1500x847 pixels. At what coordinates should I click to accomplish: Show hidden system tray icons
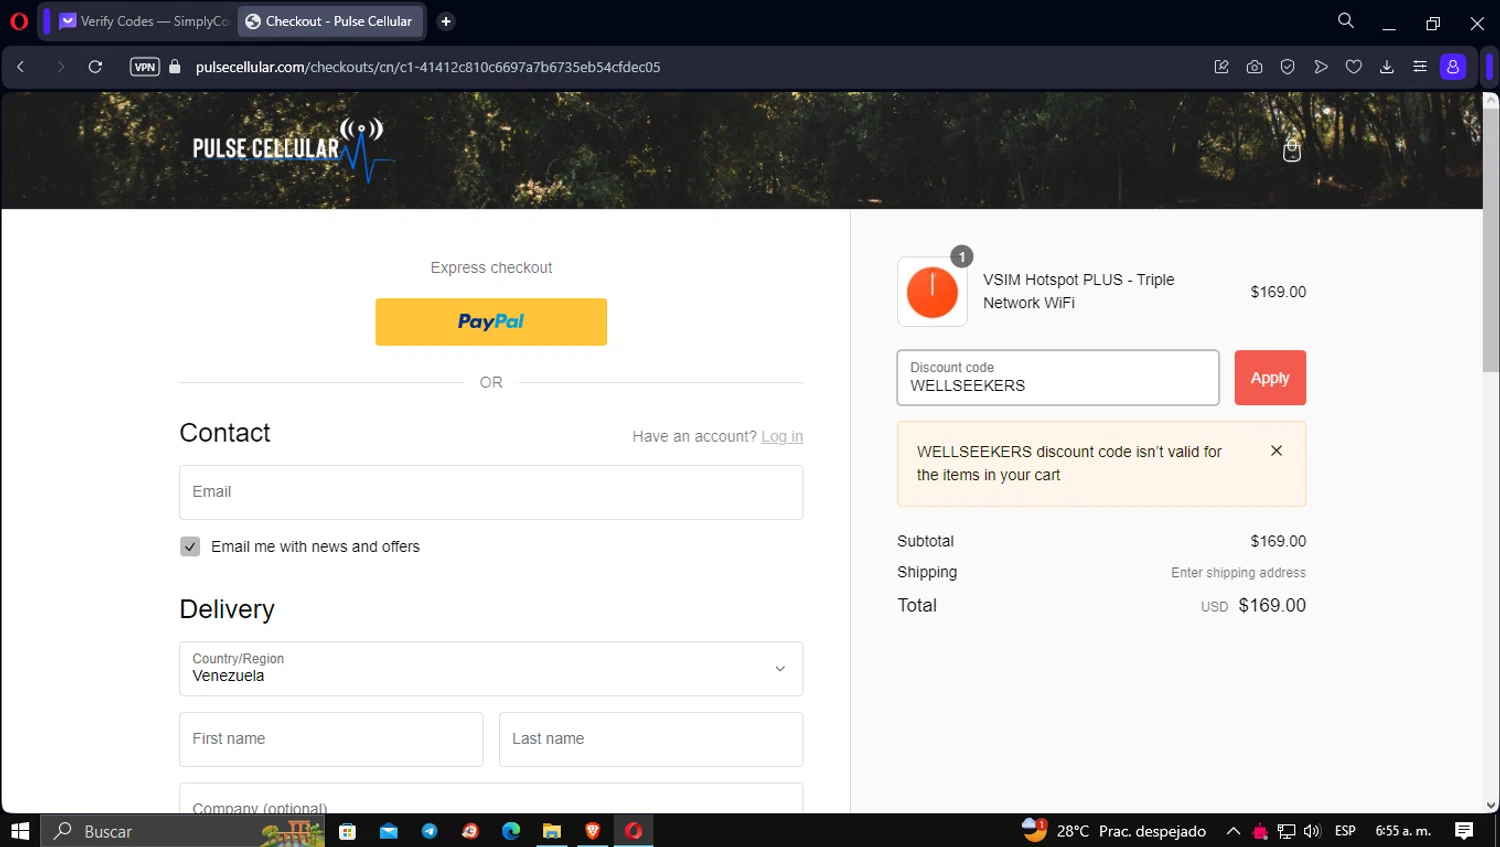point(1233,831)
